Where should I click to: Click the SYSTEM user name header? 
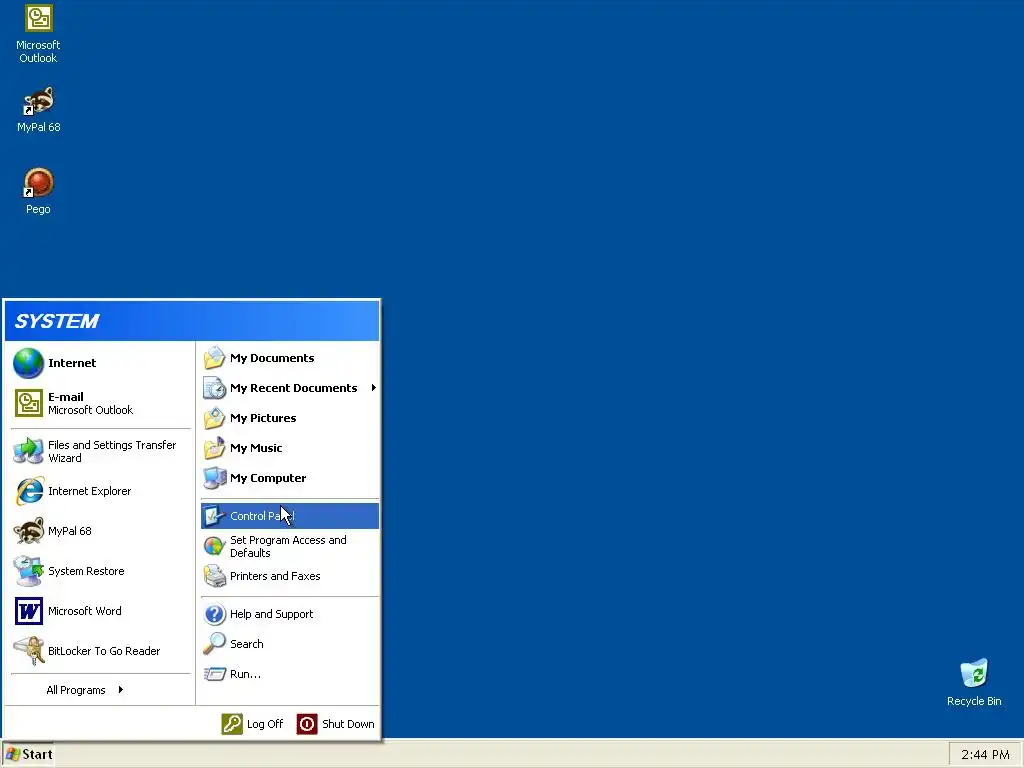coord(57,321)
